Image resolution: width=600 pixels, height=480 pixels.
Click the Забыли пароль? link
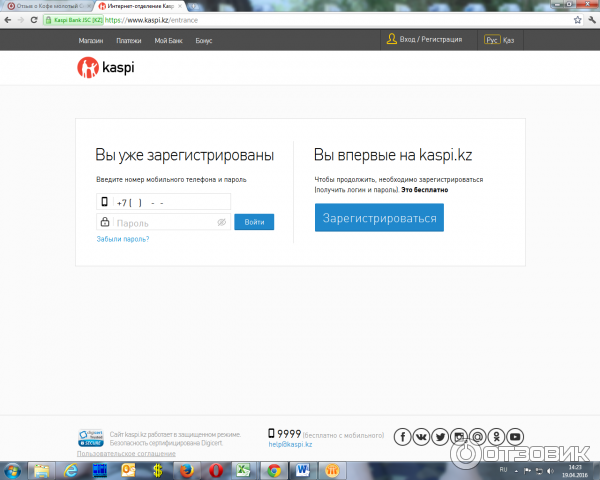122,239
